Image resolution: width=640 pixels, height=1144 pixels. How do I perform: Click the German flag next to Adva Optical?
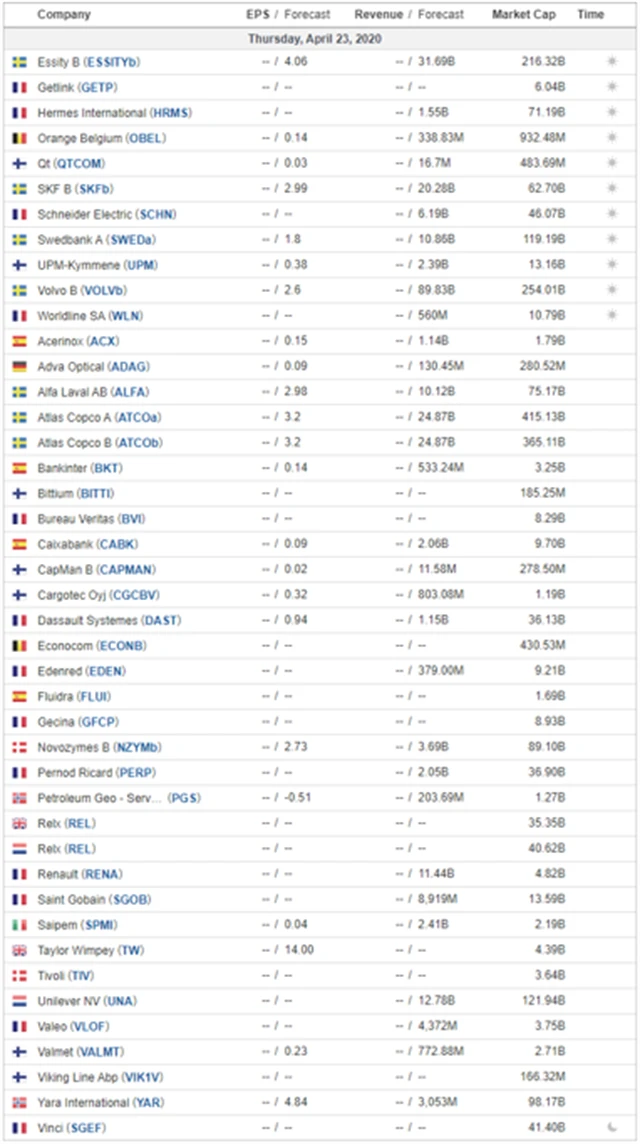[x=19, y=366]
